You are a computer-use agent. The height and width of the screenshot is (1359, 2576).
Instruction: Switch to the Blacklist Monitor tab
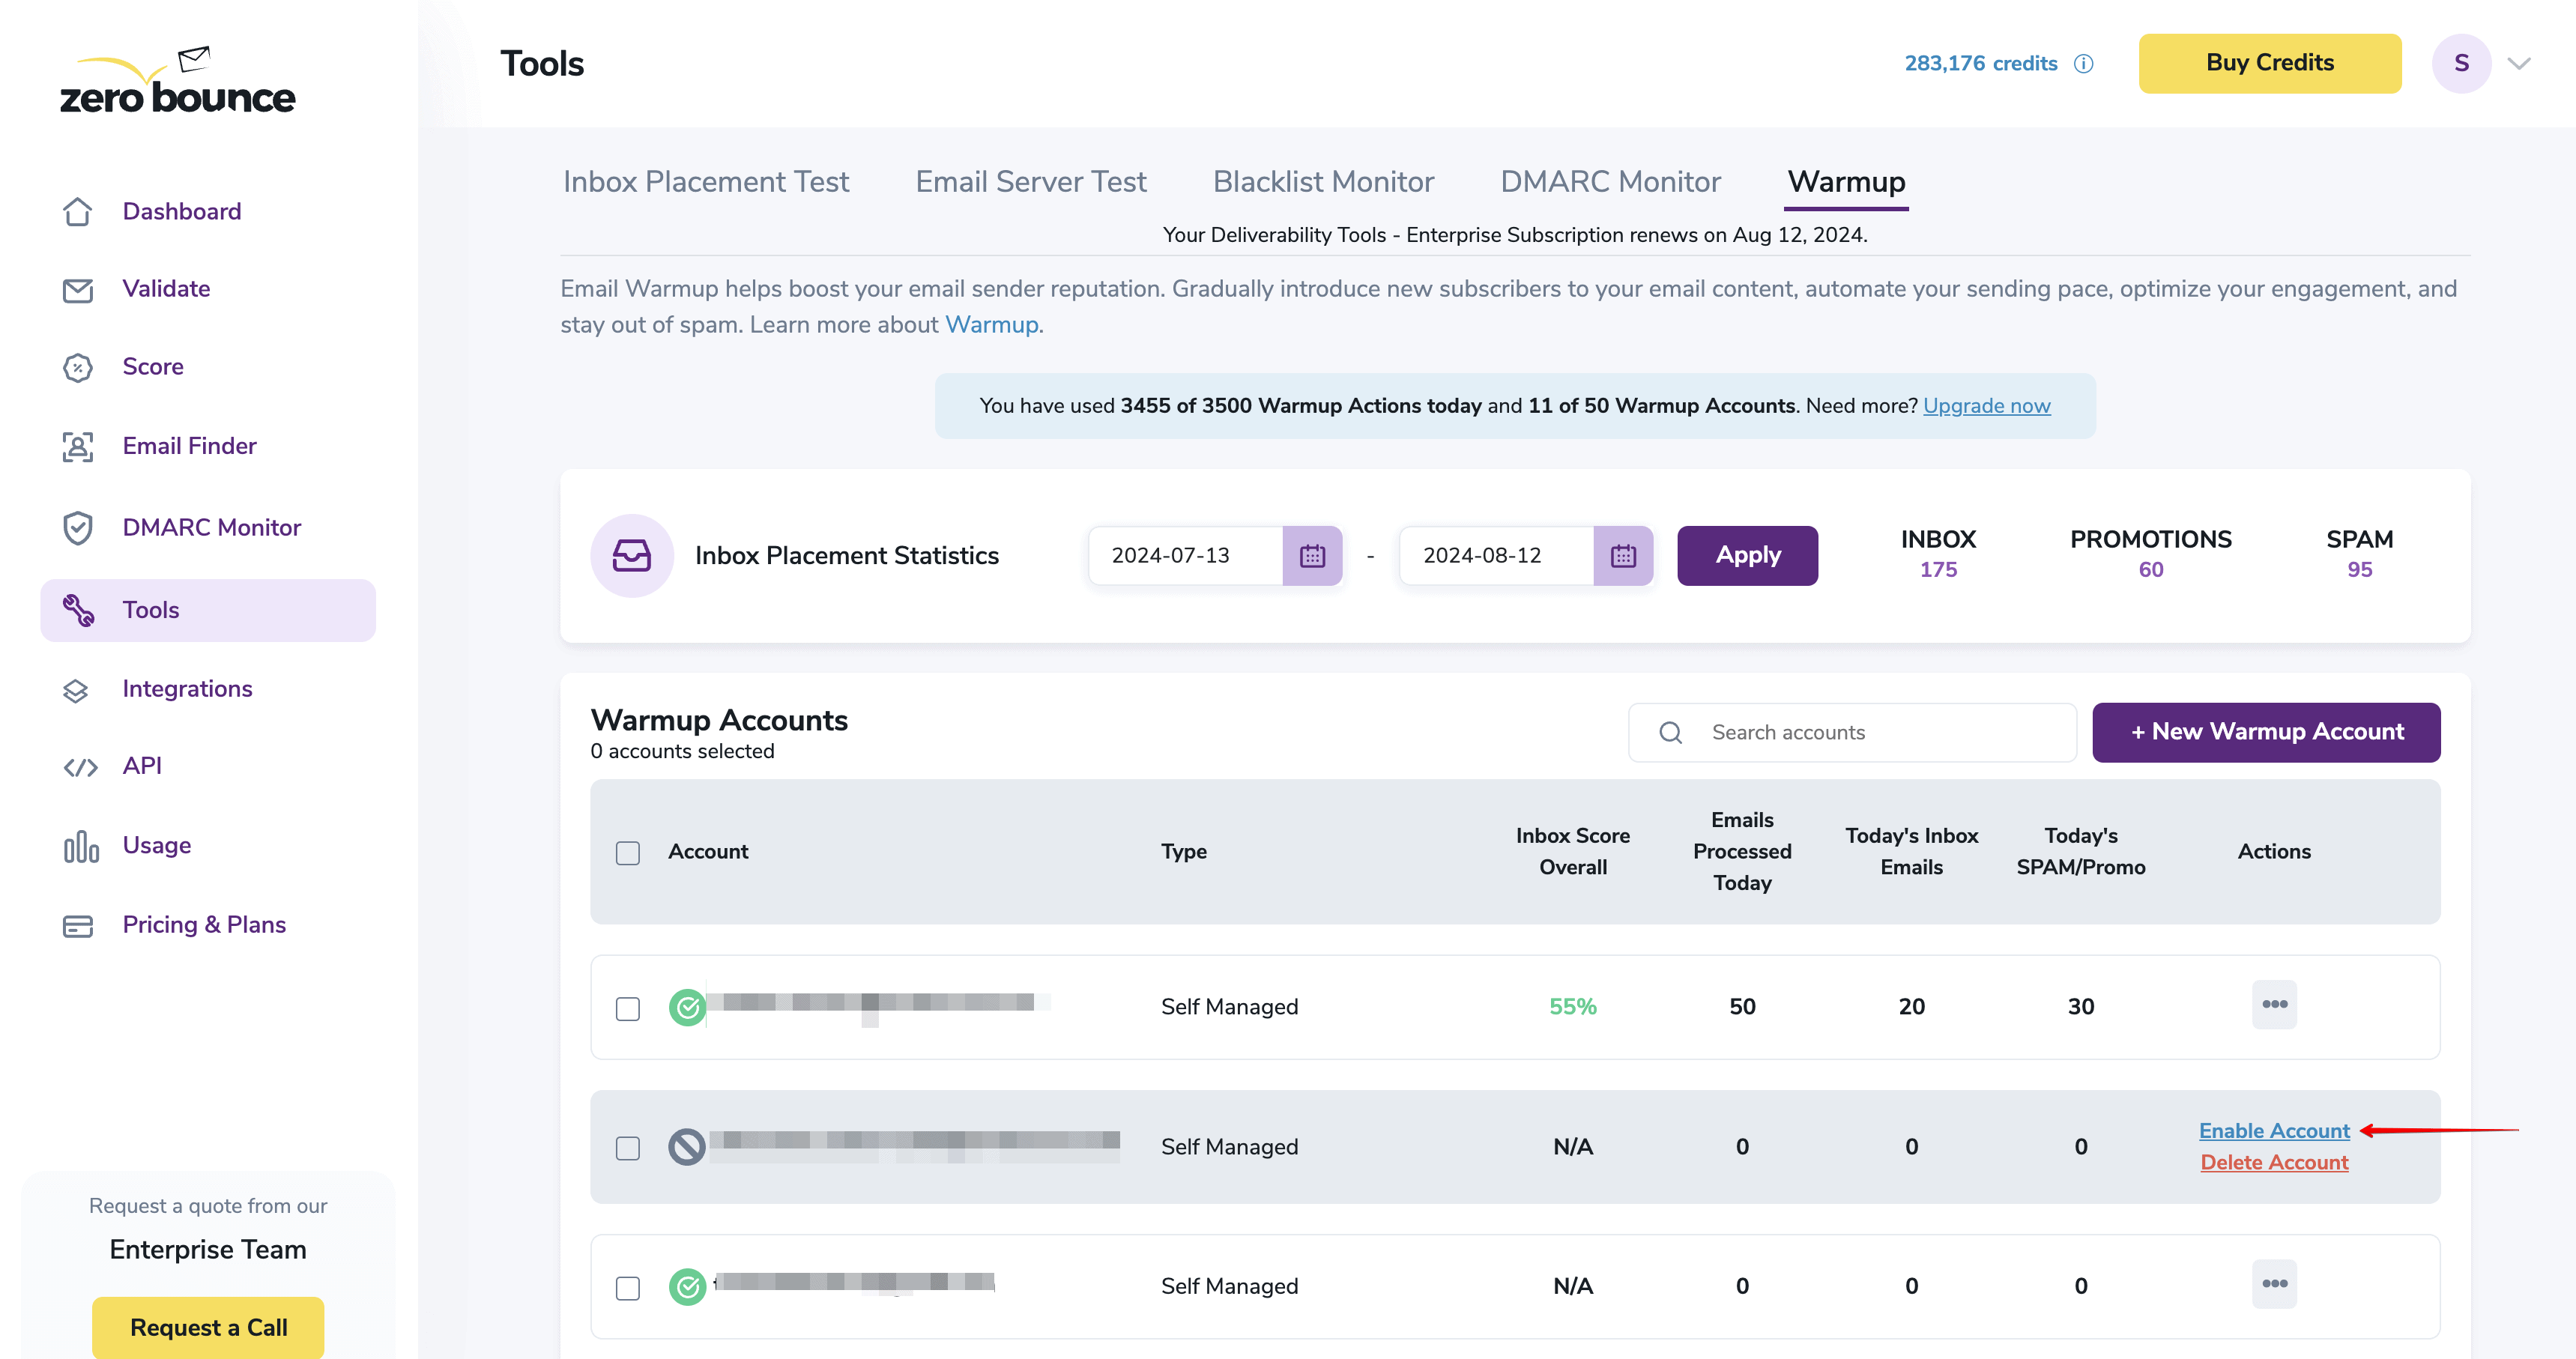point(1323,181)
